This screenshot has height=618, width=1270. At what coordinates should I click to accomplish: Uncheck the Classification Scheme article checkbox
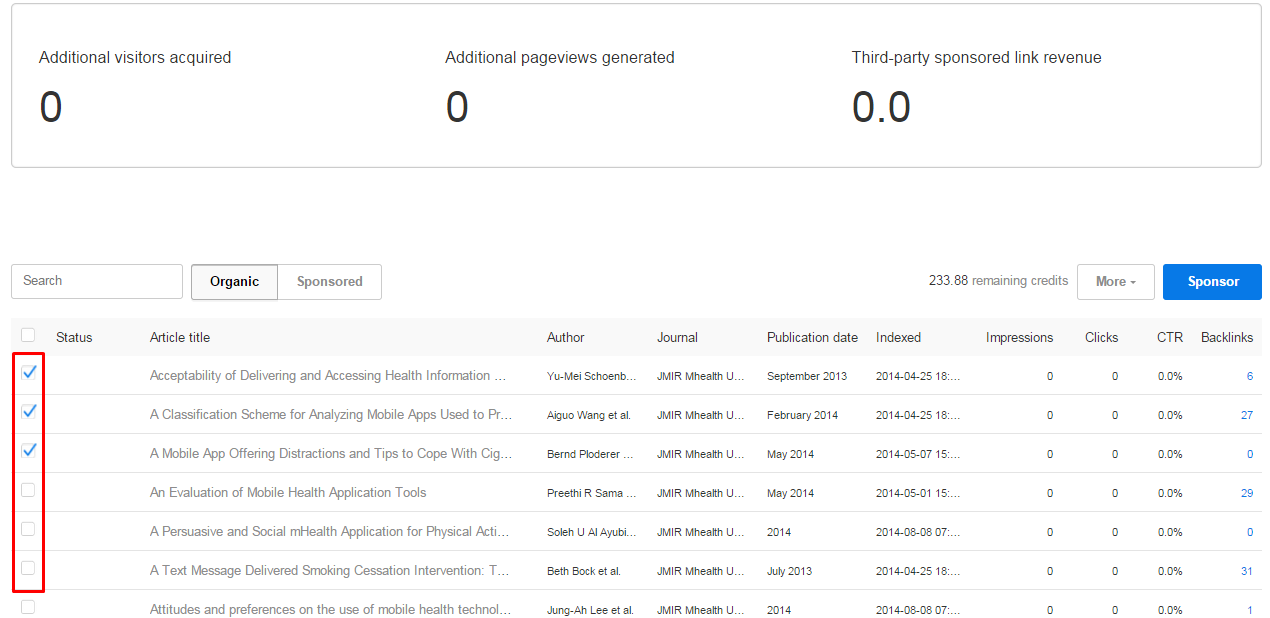[29, 411]
